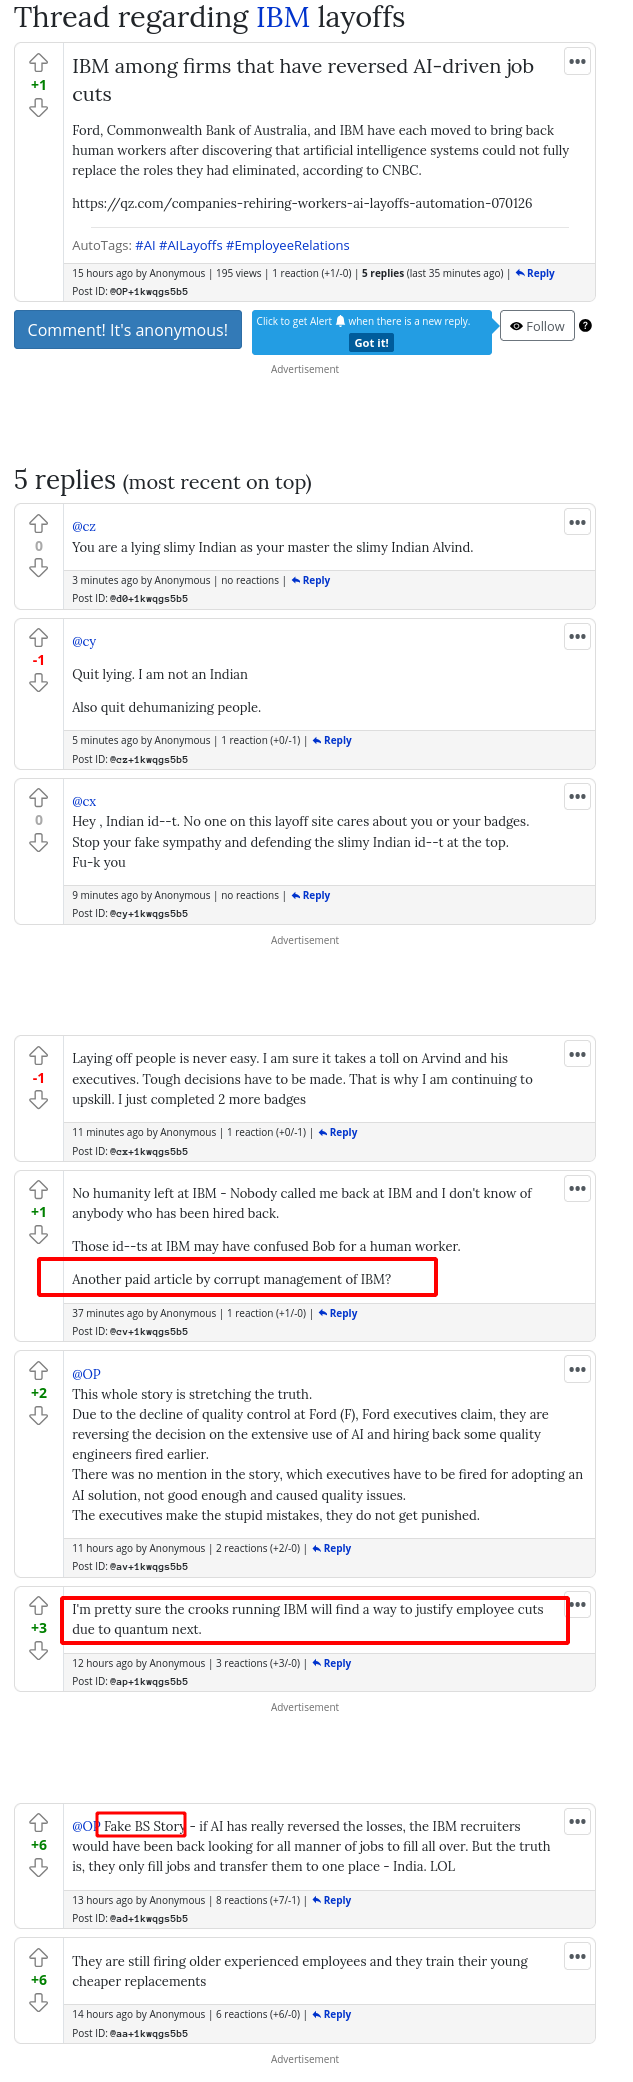This screenshot has height=2082, width=633.
Task: Toggle Follow on this thread
Action: point(538,326)
